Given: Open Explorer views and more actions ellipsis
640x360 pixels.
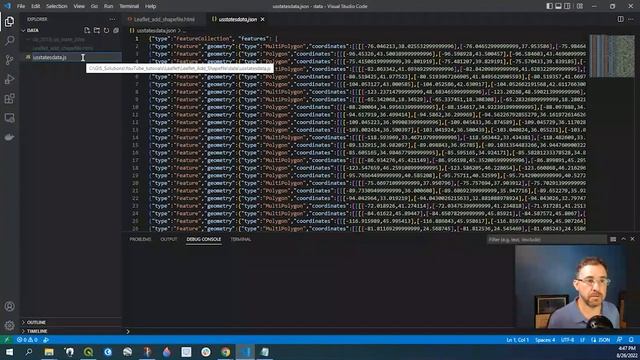Looking at the screenshot, I should pos(112,19).
